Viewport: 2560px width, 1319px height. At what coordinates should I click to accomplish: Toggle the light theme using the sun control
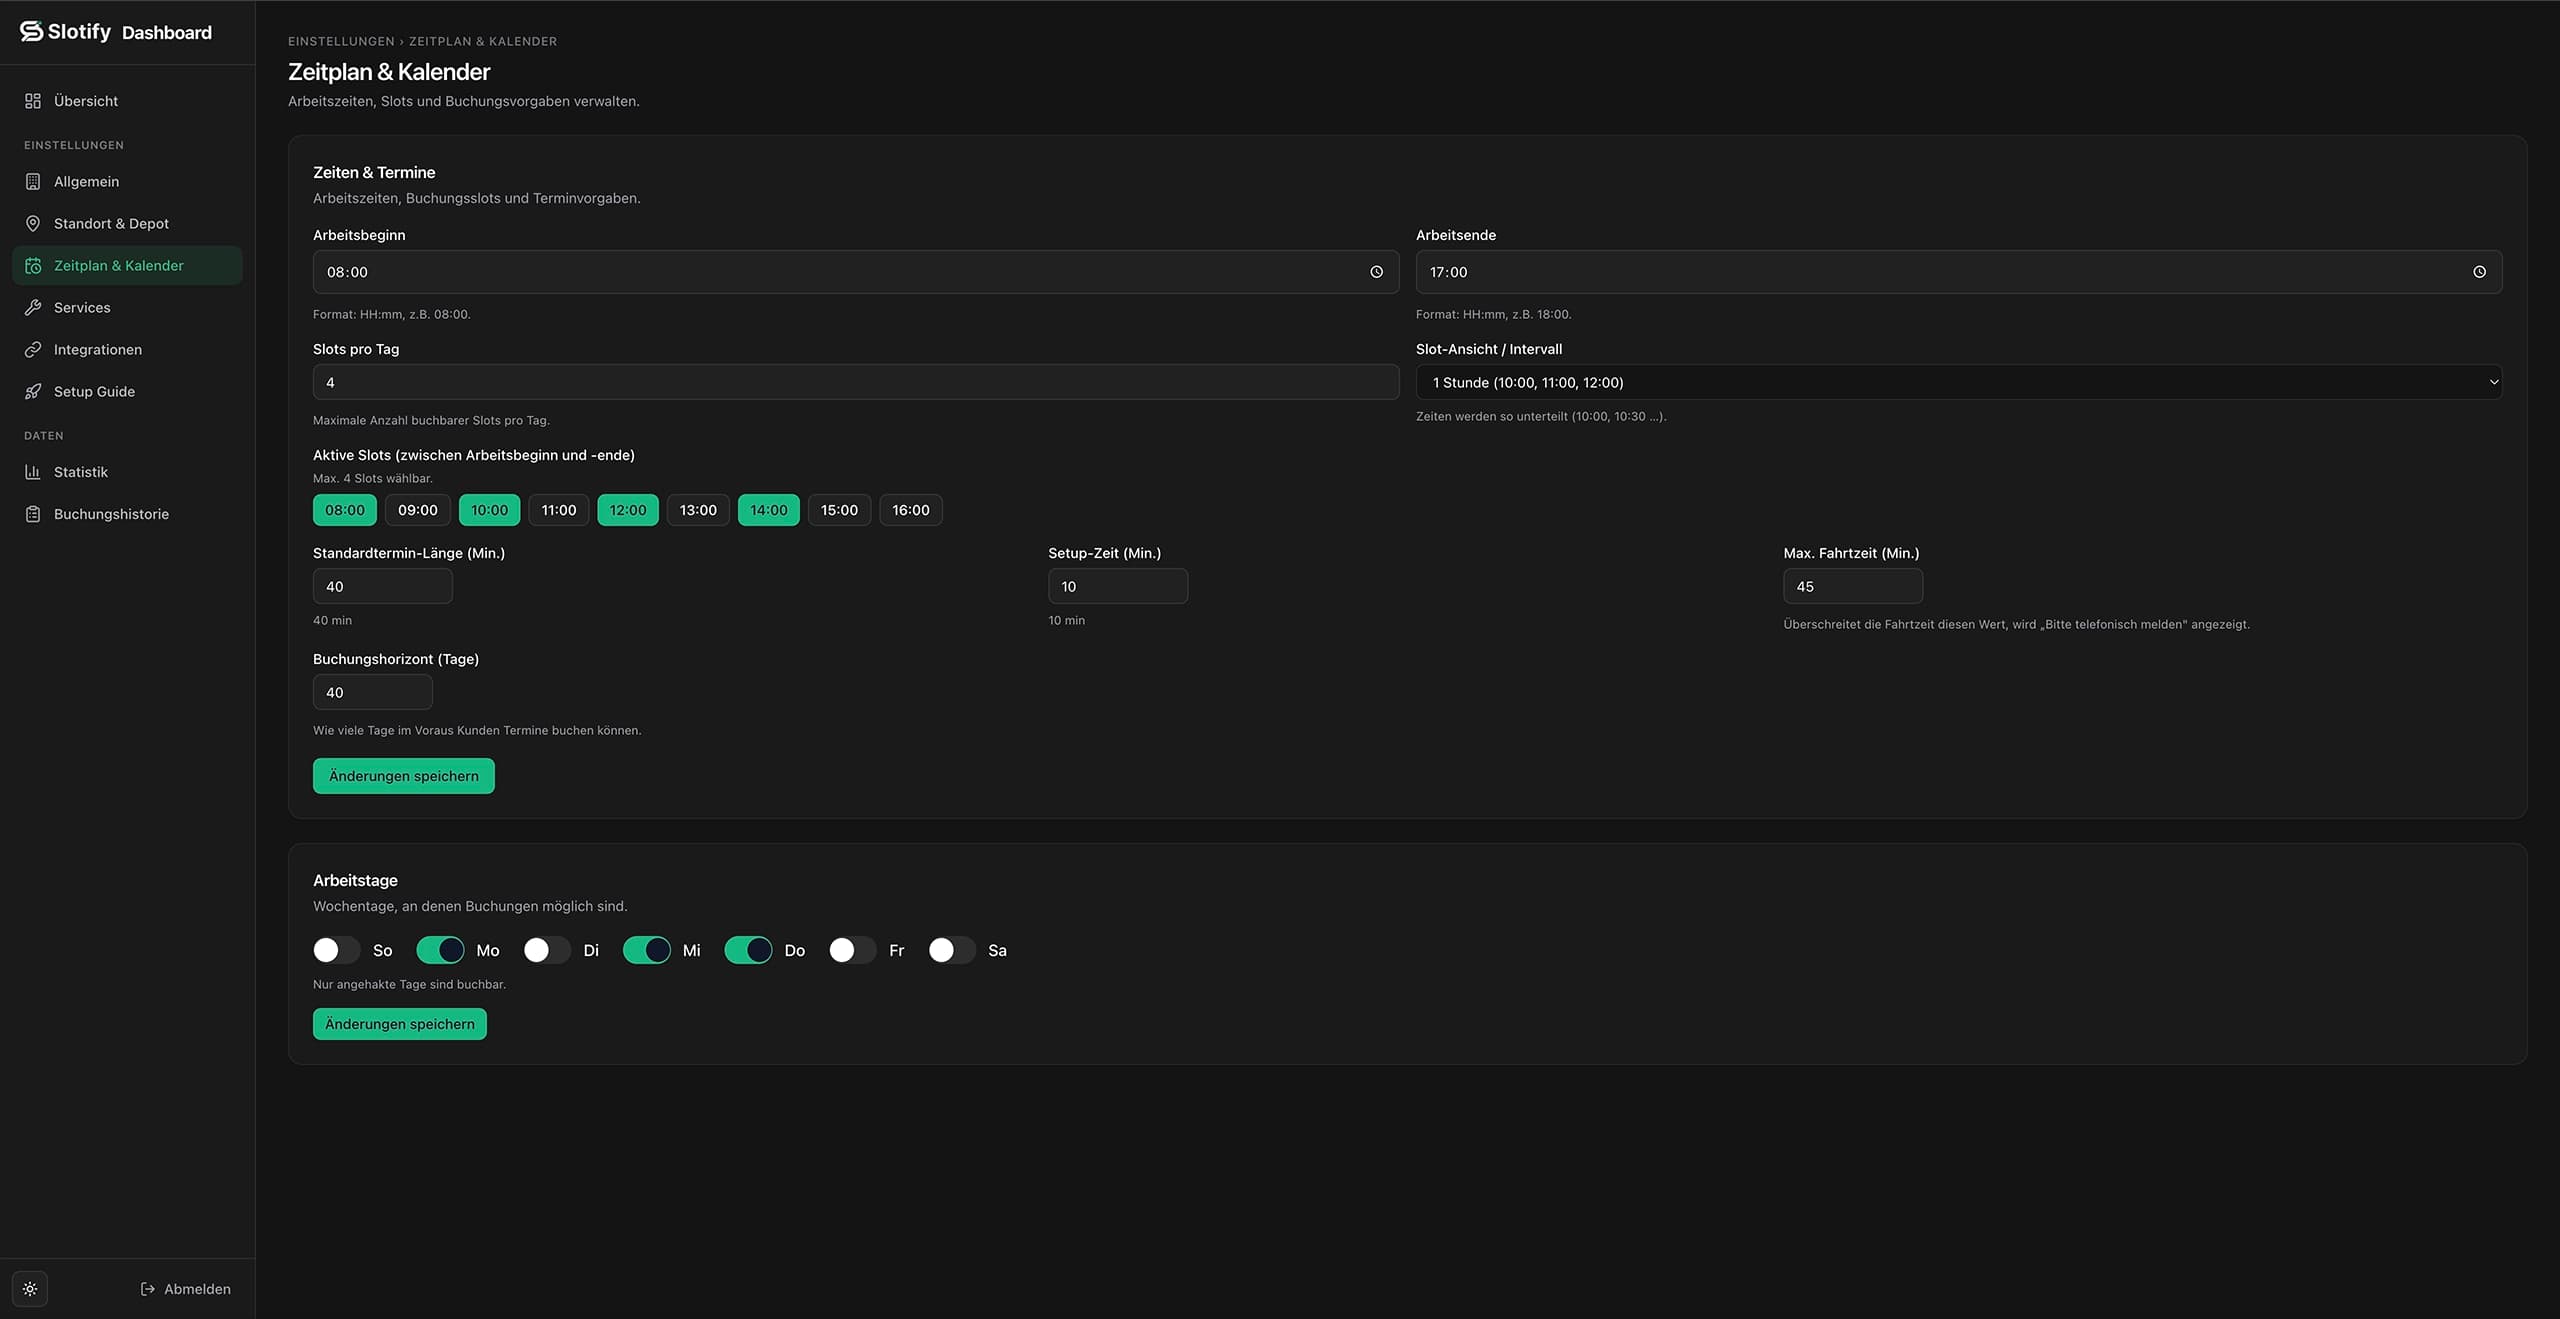tap(29, 1288)
